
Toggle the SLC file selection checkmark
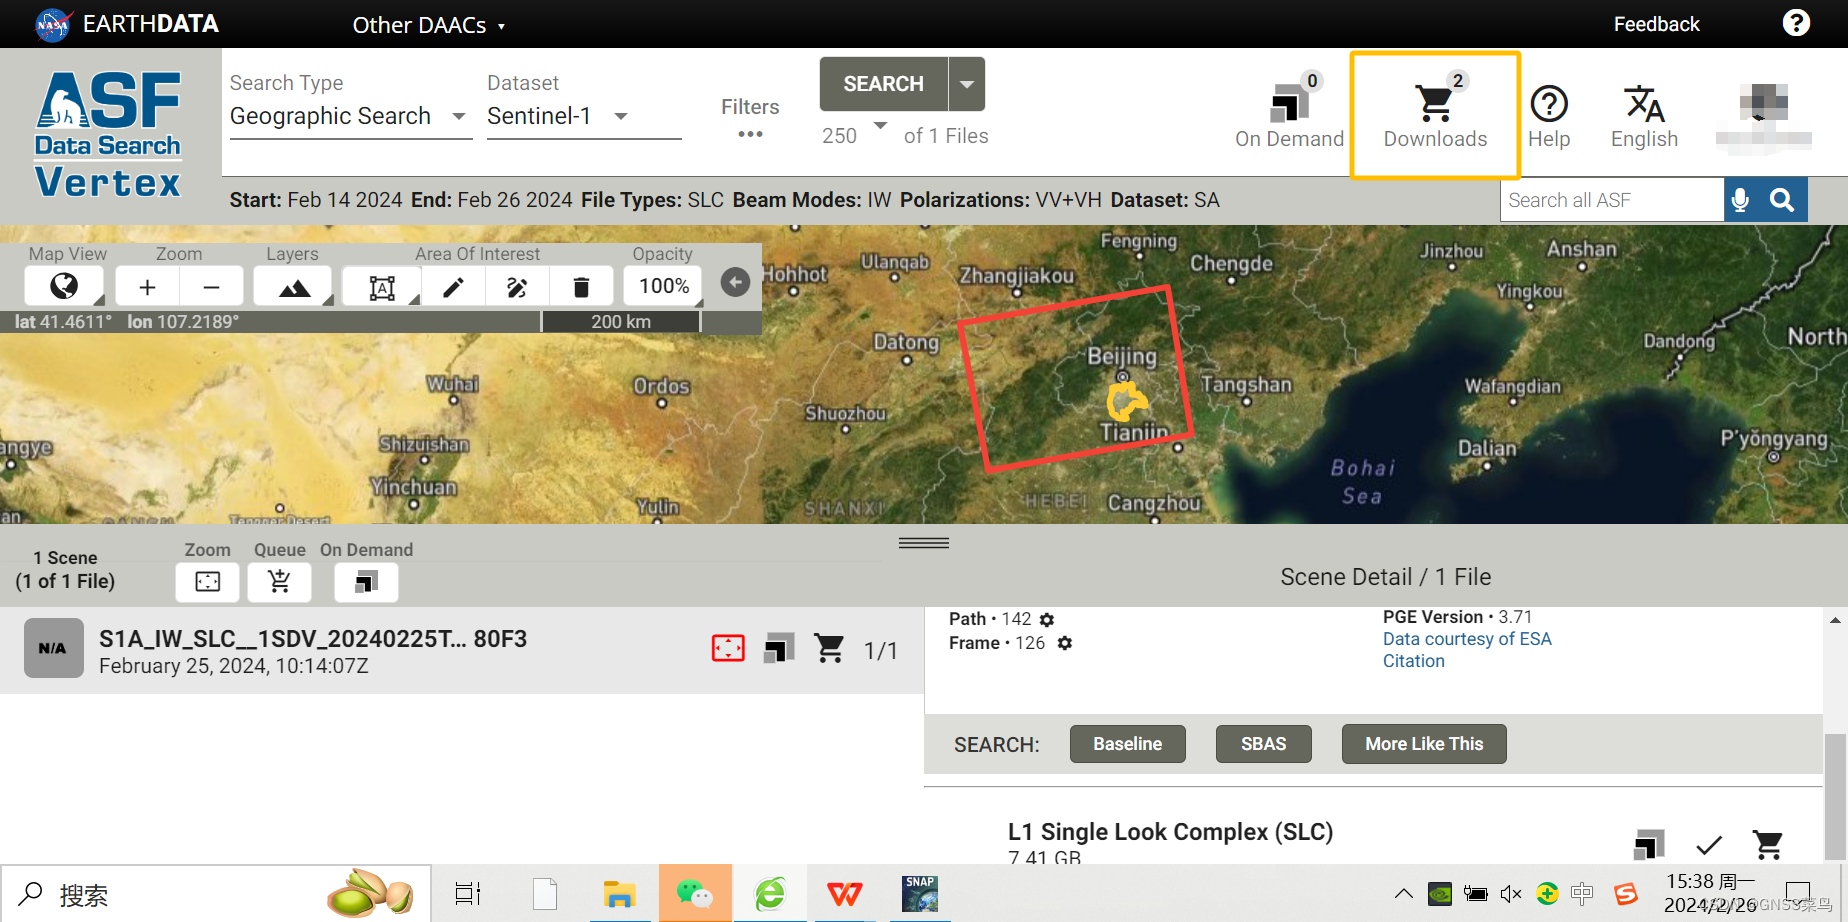pos(1709,845)
